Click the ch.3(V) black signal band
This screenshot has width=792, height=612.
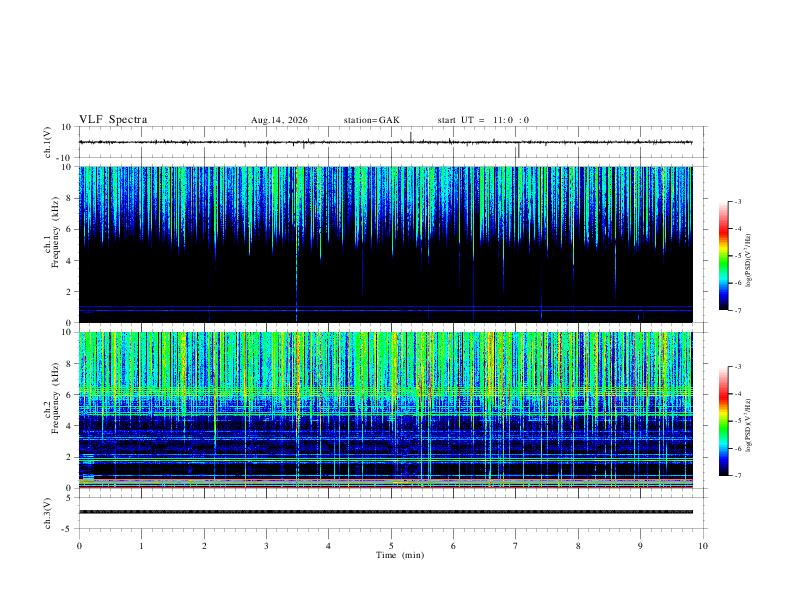(385, 512)
